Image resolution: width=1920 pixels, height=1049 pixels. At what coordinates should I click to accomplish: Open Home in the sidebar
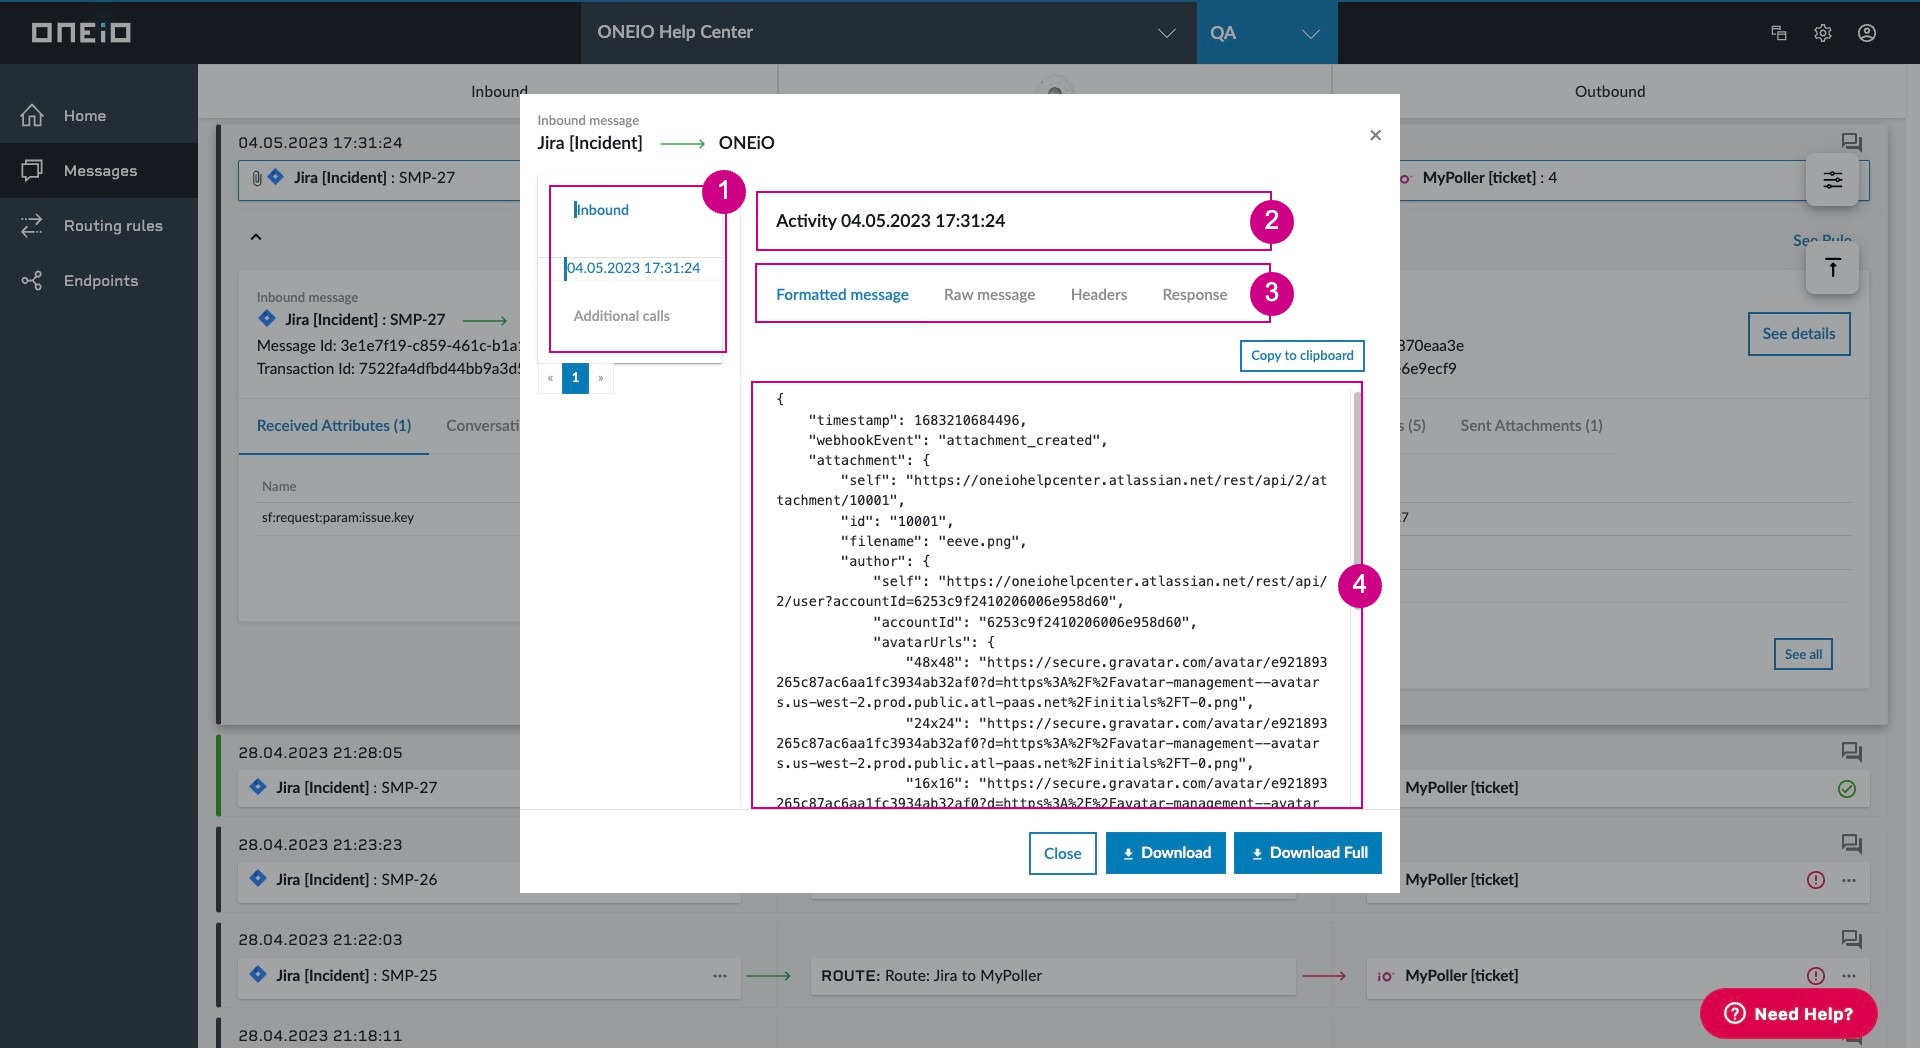pos(99,116)
